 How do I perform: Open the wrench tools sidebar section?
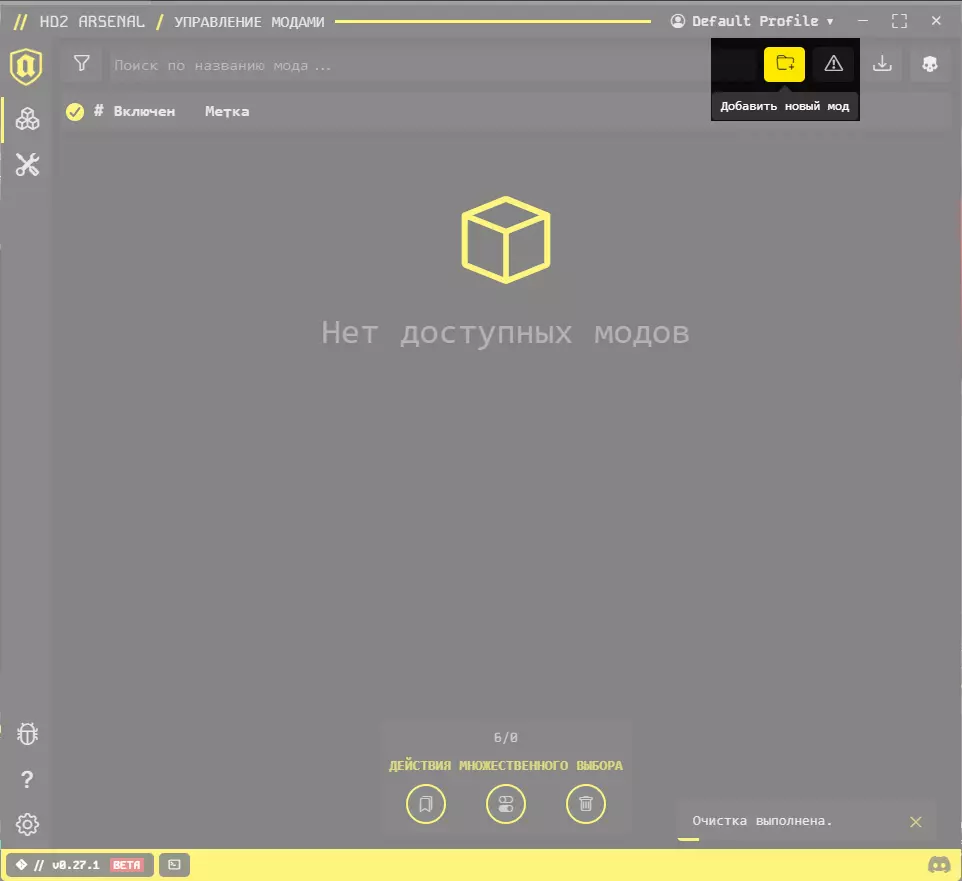click(28, 164)
